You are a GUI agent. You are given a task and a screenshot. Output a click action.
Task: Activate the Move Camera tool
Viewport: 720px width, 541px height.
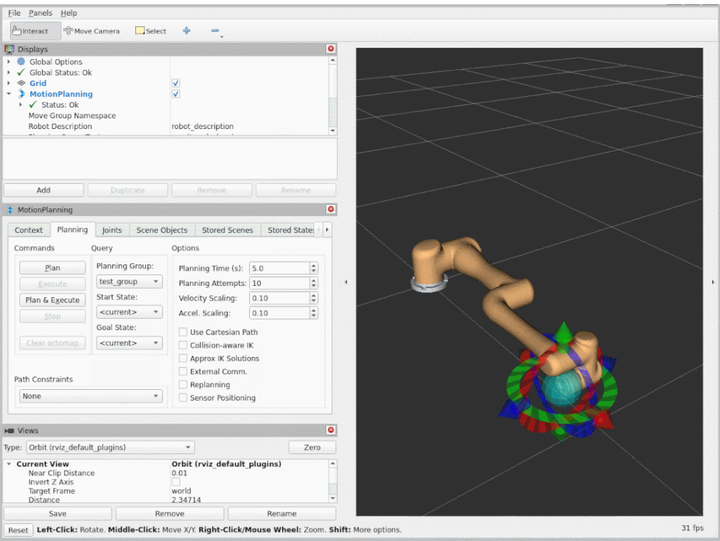pos(91,31)
